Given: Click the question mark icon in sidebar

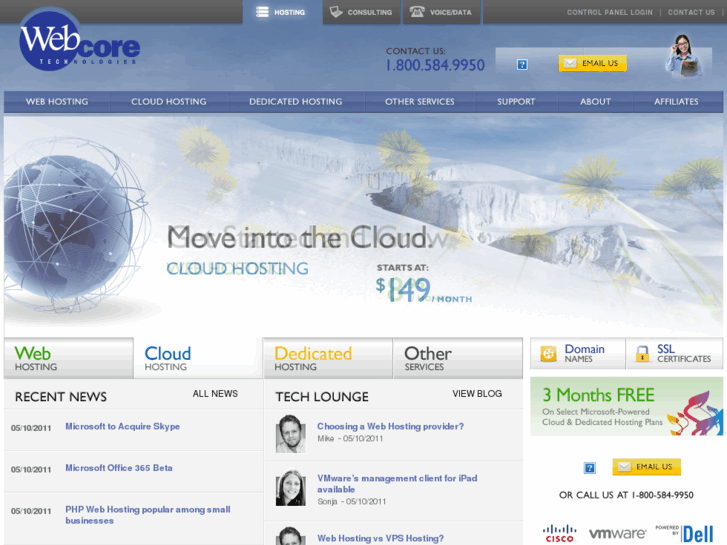Looking at the screenshot, I should tap(589, 468).
